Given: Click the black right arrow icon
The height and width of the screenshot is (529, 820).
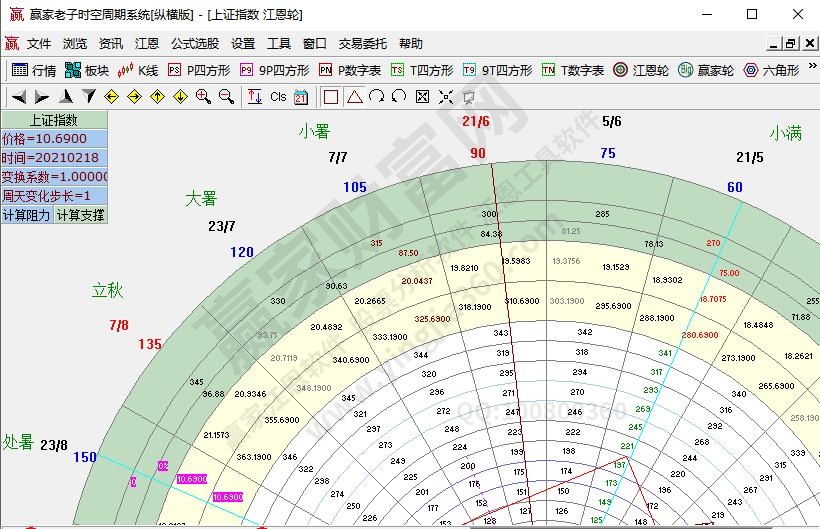Looking at the screenshot, I should pyautogui.click(x=41, y=97).
